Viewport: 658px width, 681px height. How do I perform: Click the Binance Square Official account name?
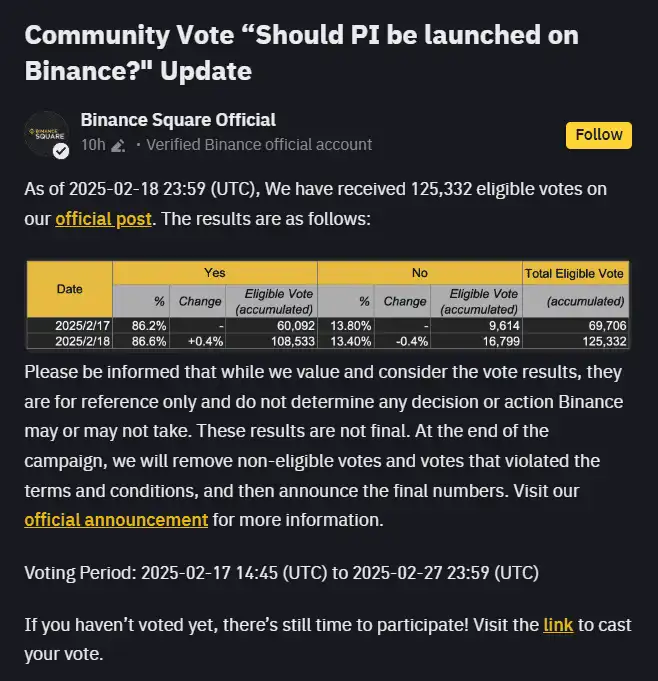pyautogui.click(x=177, y=120)
